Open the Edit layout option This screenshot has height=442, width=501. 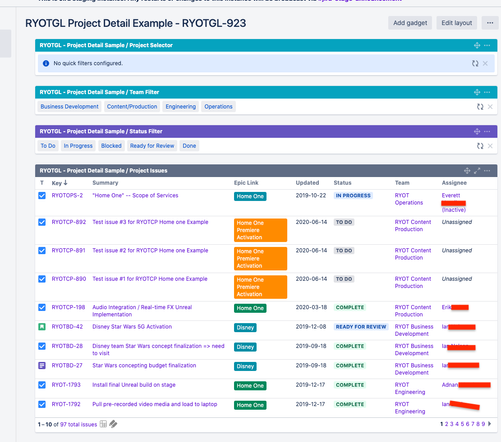[x=456, y=23]
